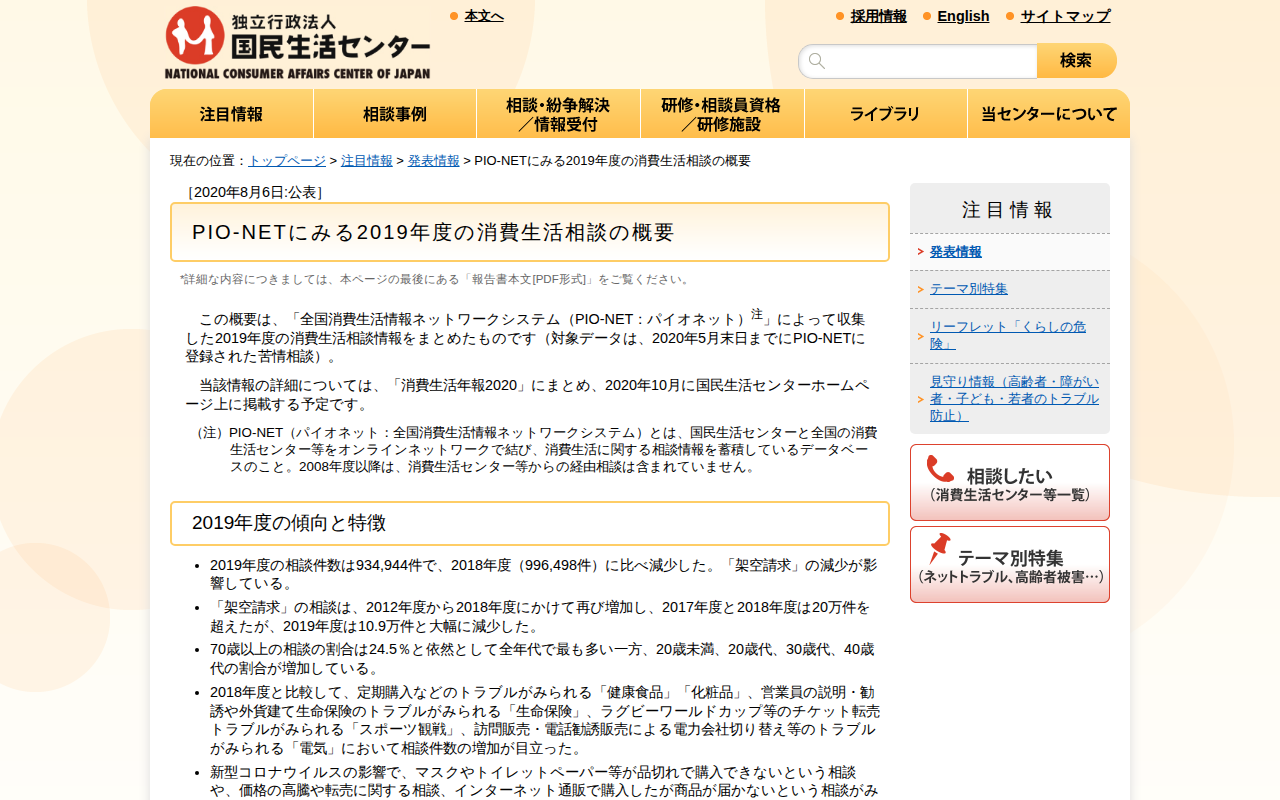
Task: Choose the 研修・相談員資格／研修施設 menu item
Action: 722,114
